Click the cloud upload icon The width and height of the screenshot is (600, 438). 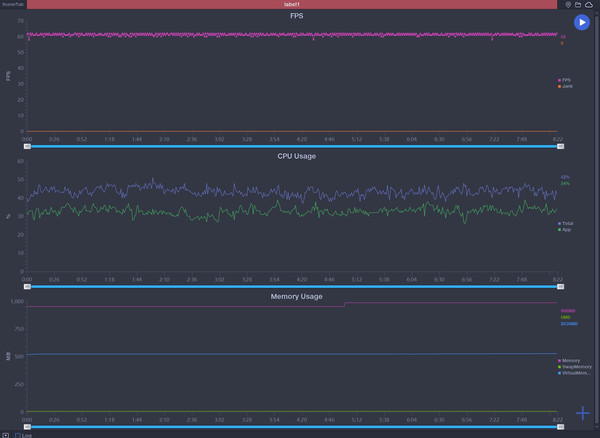pos(589,5)
